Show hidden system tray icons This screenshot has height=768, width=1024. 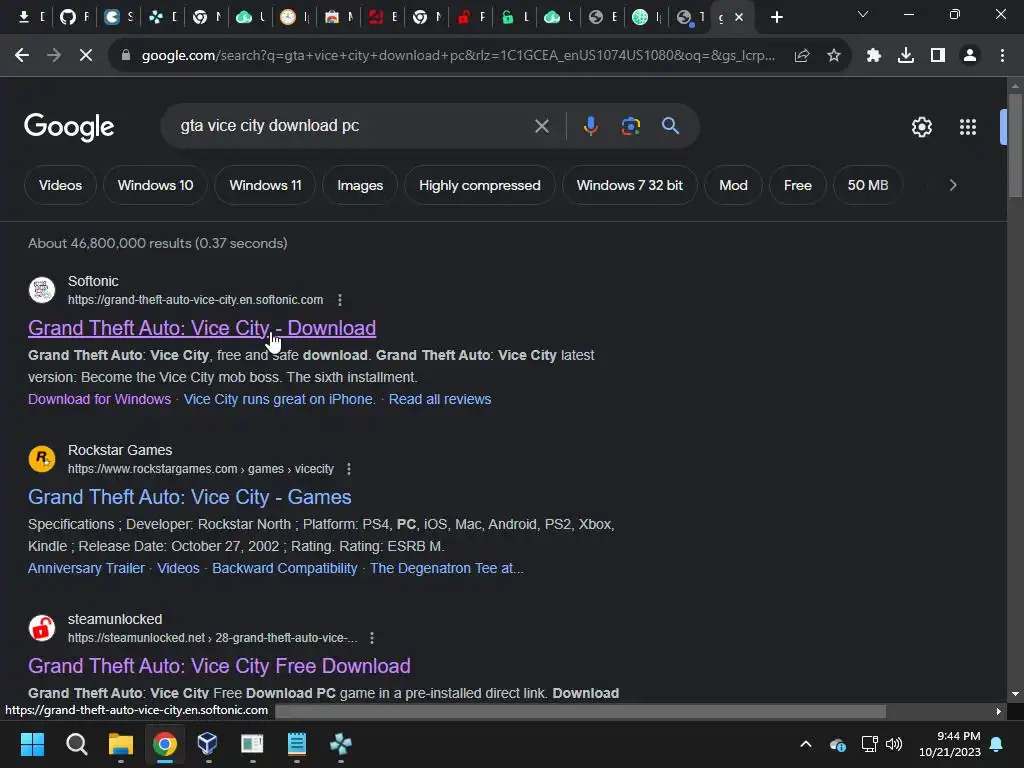click(806, 744)
